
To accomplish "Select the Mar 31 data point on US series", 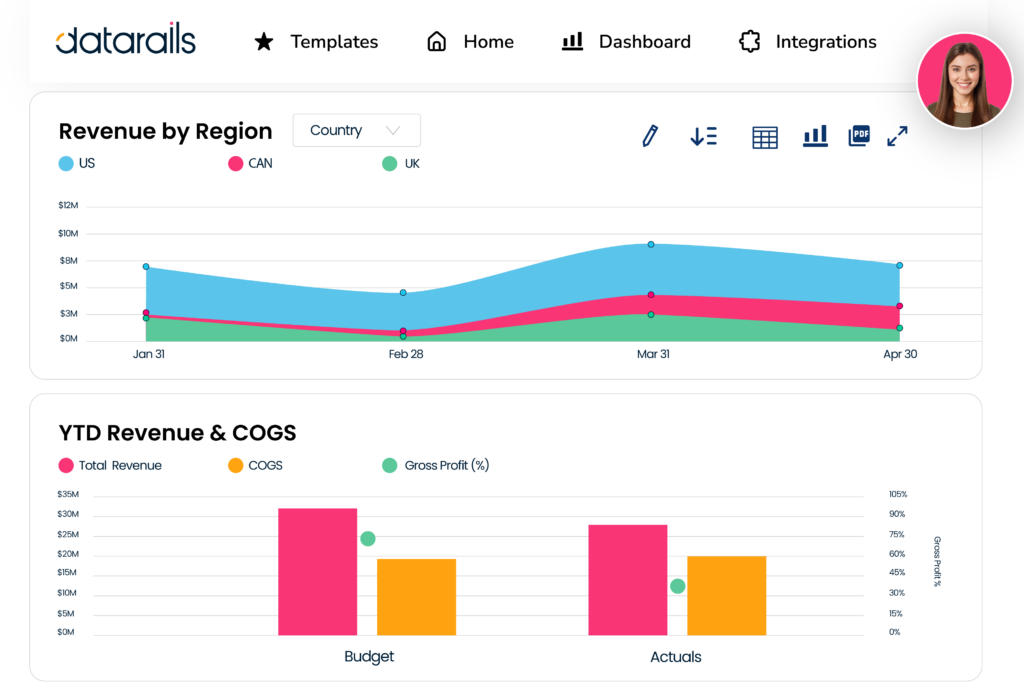I will (x=651, y=243).
